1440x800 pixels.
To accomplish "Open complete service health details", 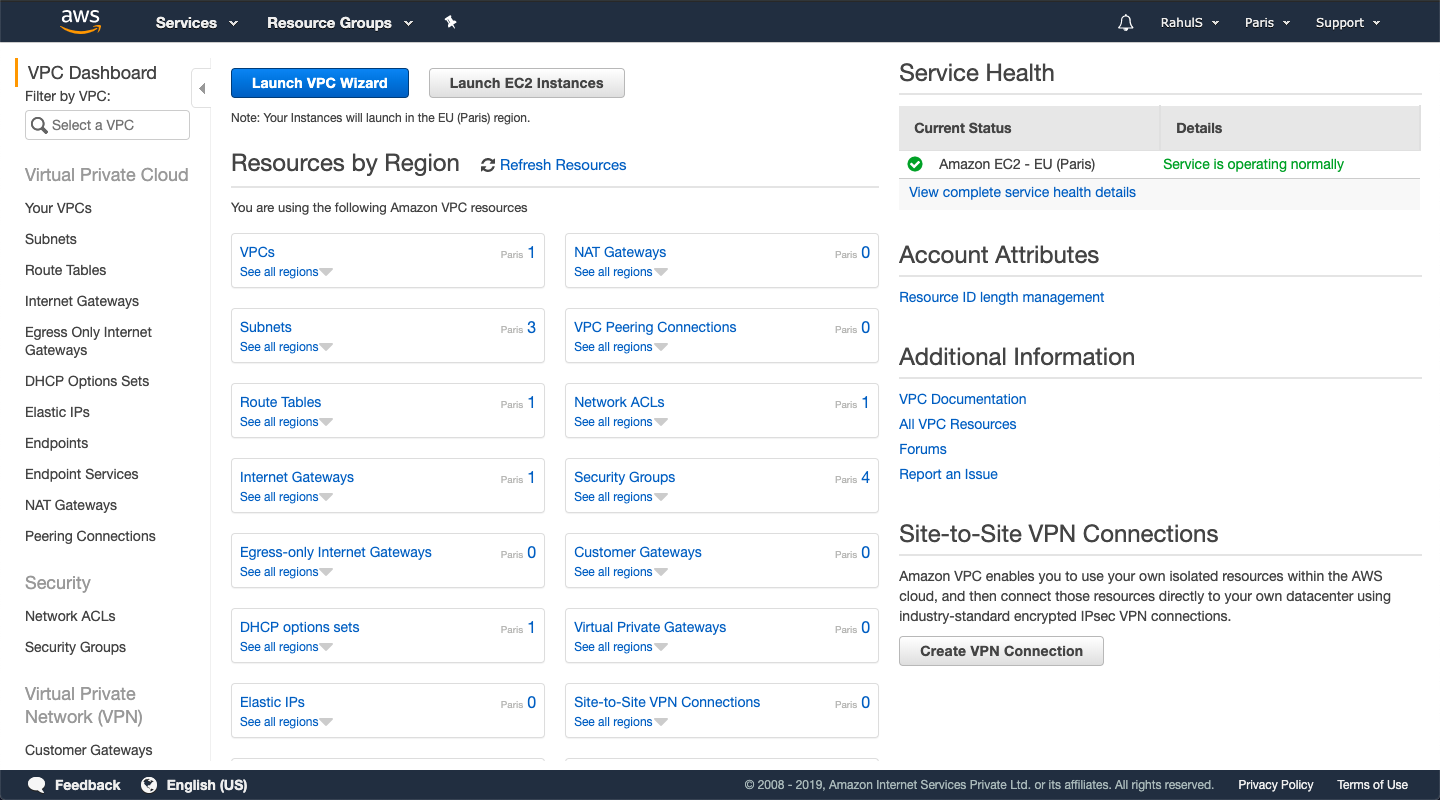I will tap(1021, 192).
